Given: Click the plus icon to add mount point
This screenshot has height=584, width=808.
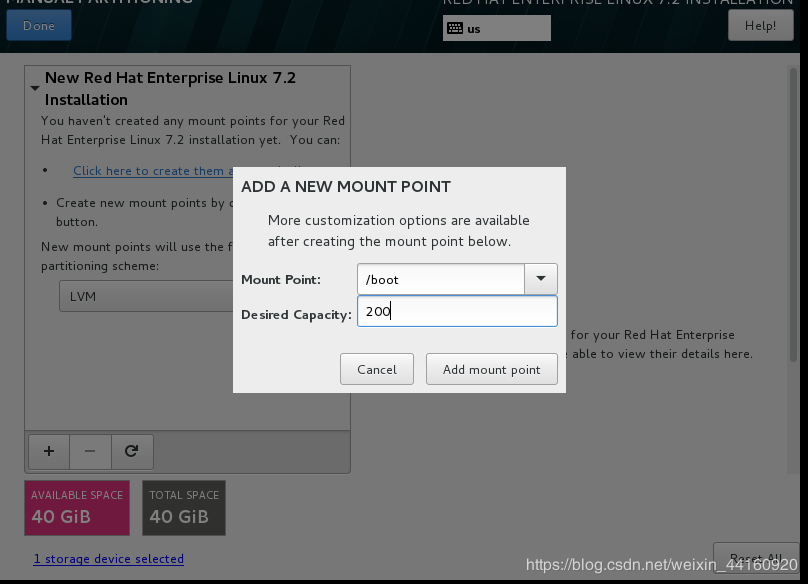Looking at the screenshot, I should (49, 452).
